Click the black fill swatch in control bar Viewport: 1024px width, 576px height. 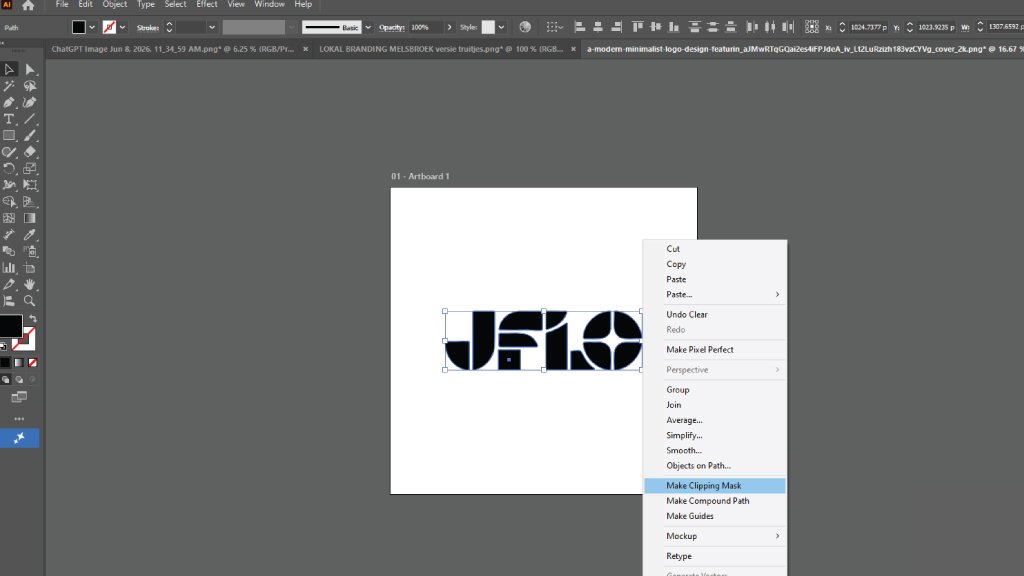79,27
